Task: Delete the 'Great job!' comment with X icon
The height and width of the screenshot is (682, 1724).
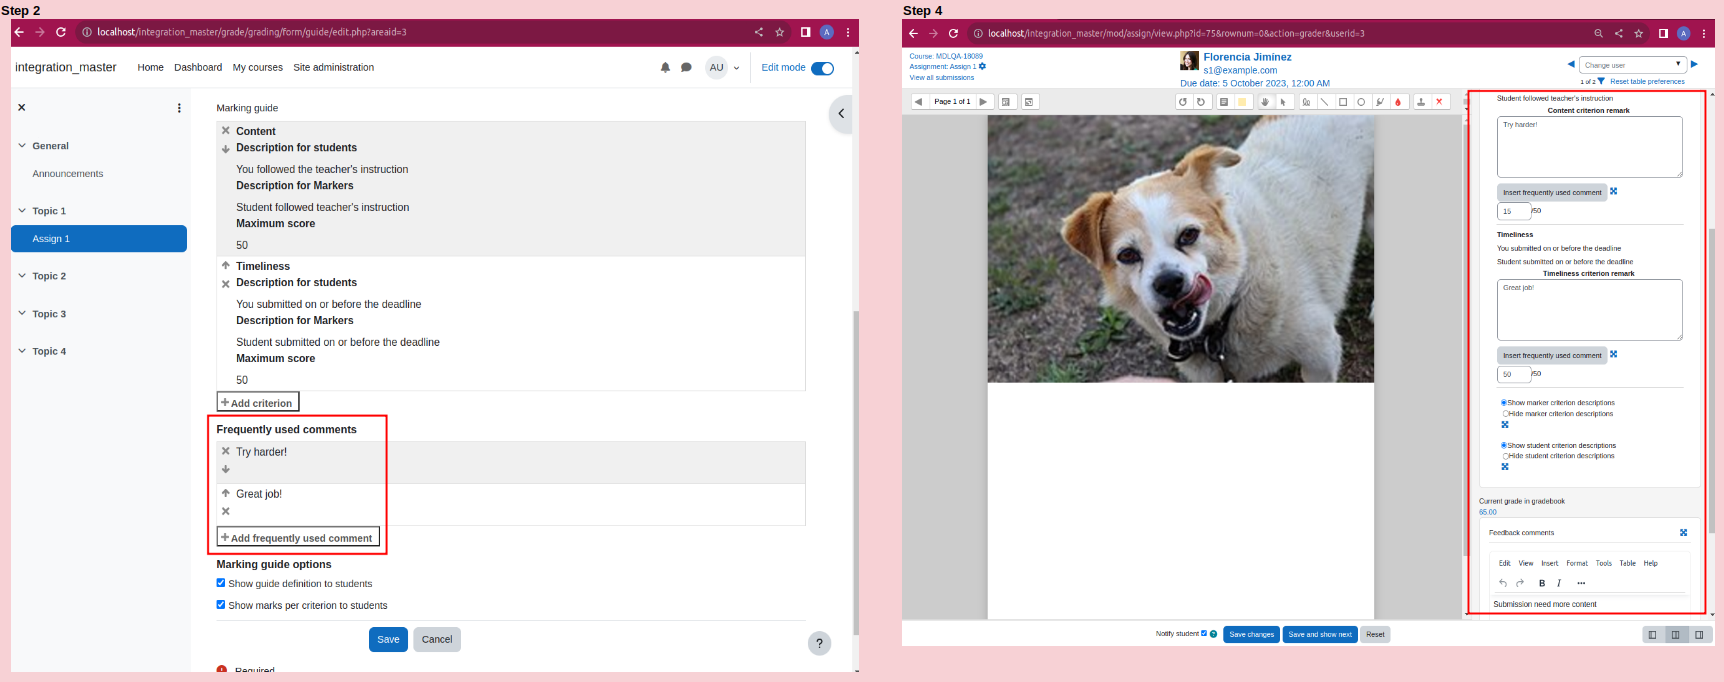Action: [x=226, y=511]
